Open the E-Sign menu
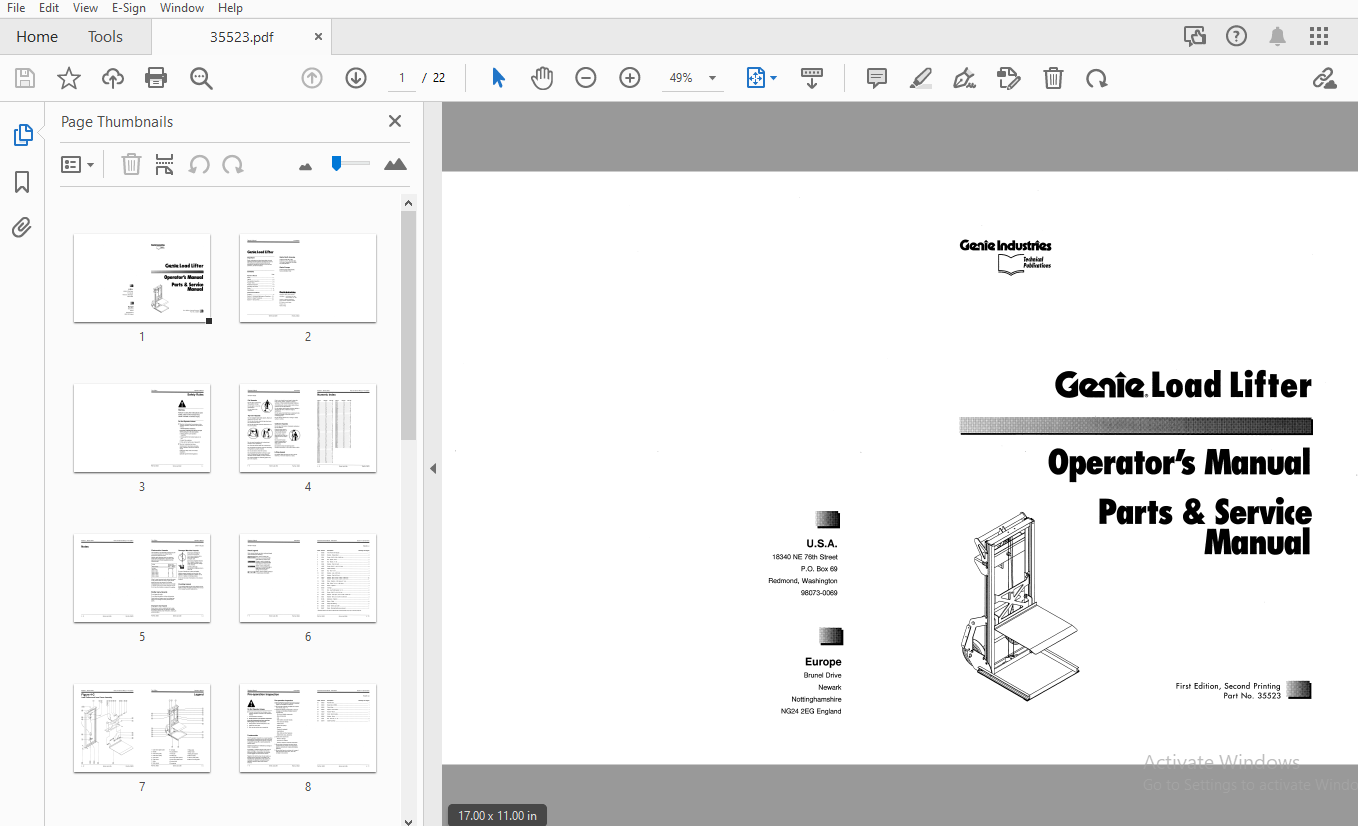Screen dimensions: 1358x826 (x=129, y=8)
